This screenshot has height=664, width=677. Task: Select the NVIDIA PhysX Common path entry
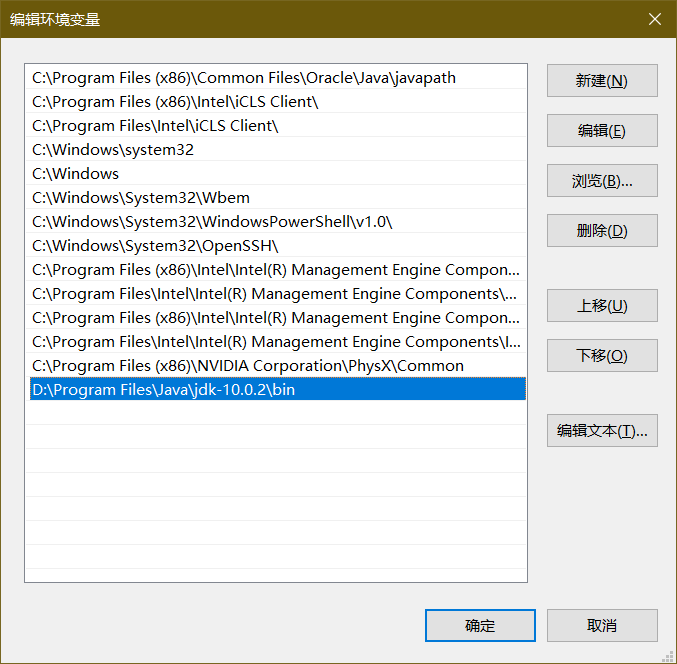pos(248,366)
